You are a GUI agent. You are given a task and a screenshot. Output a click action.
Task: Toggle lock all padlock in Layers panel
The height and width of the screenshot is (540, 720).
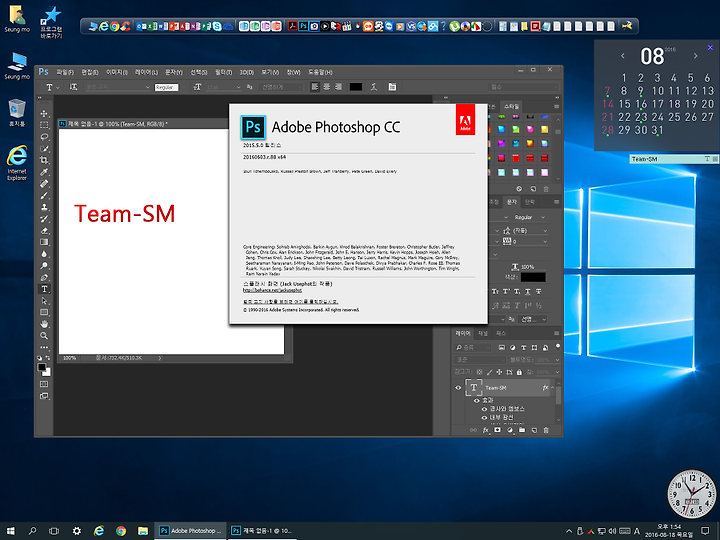coord(519,372)
